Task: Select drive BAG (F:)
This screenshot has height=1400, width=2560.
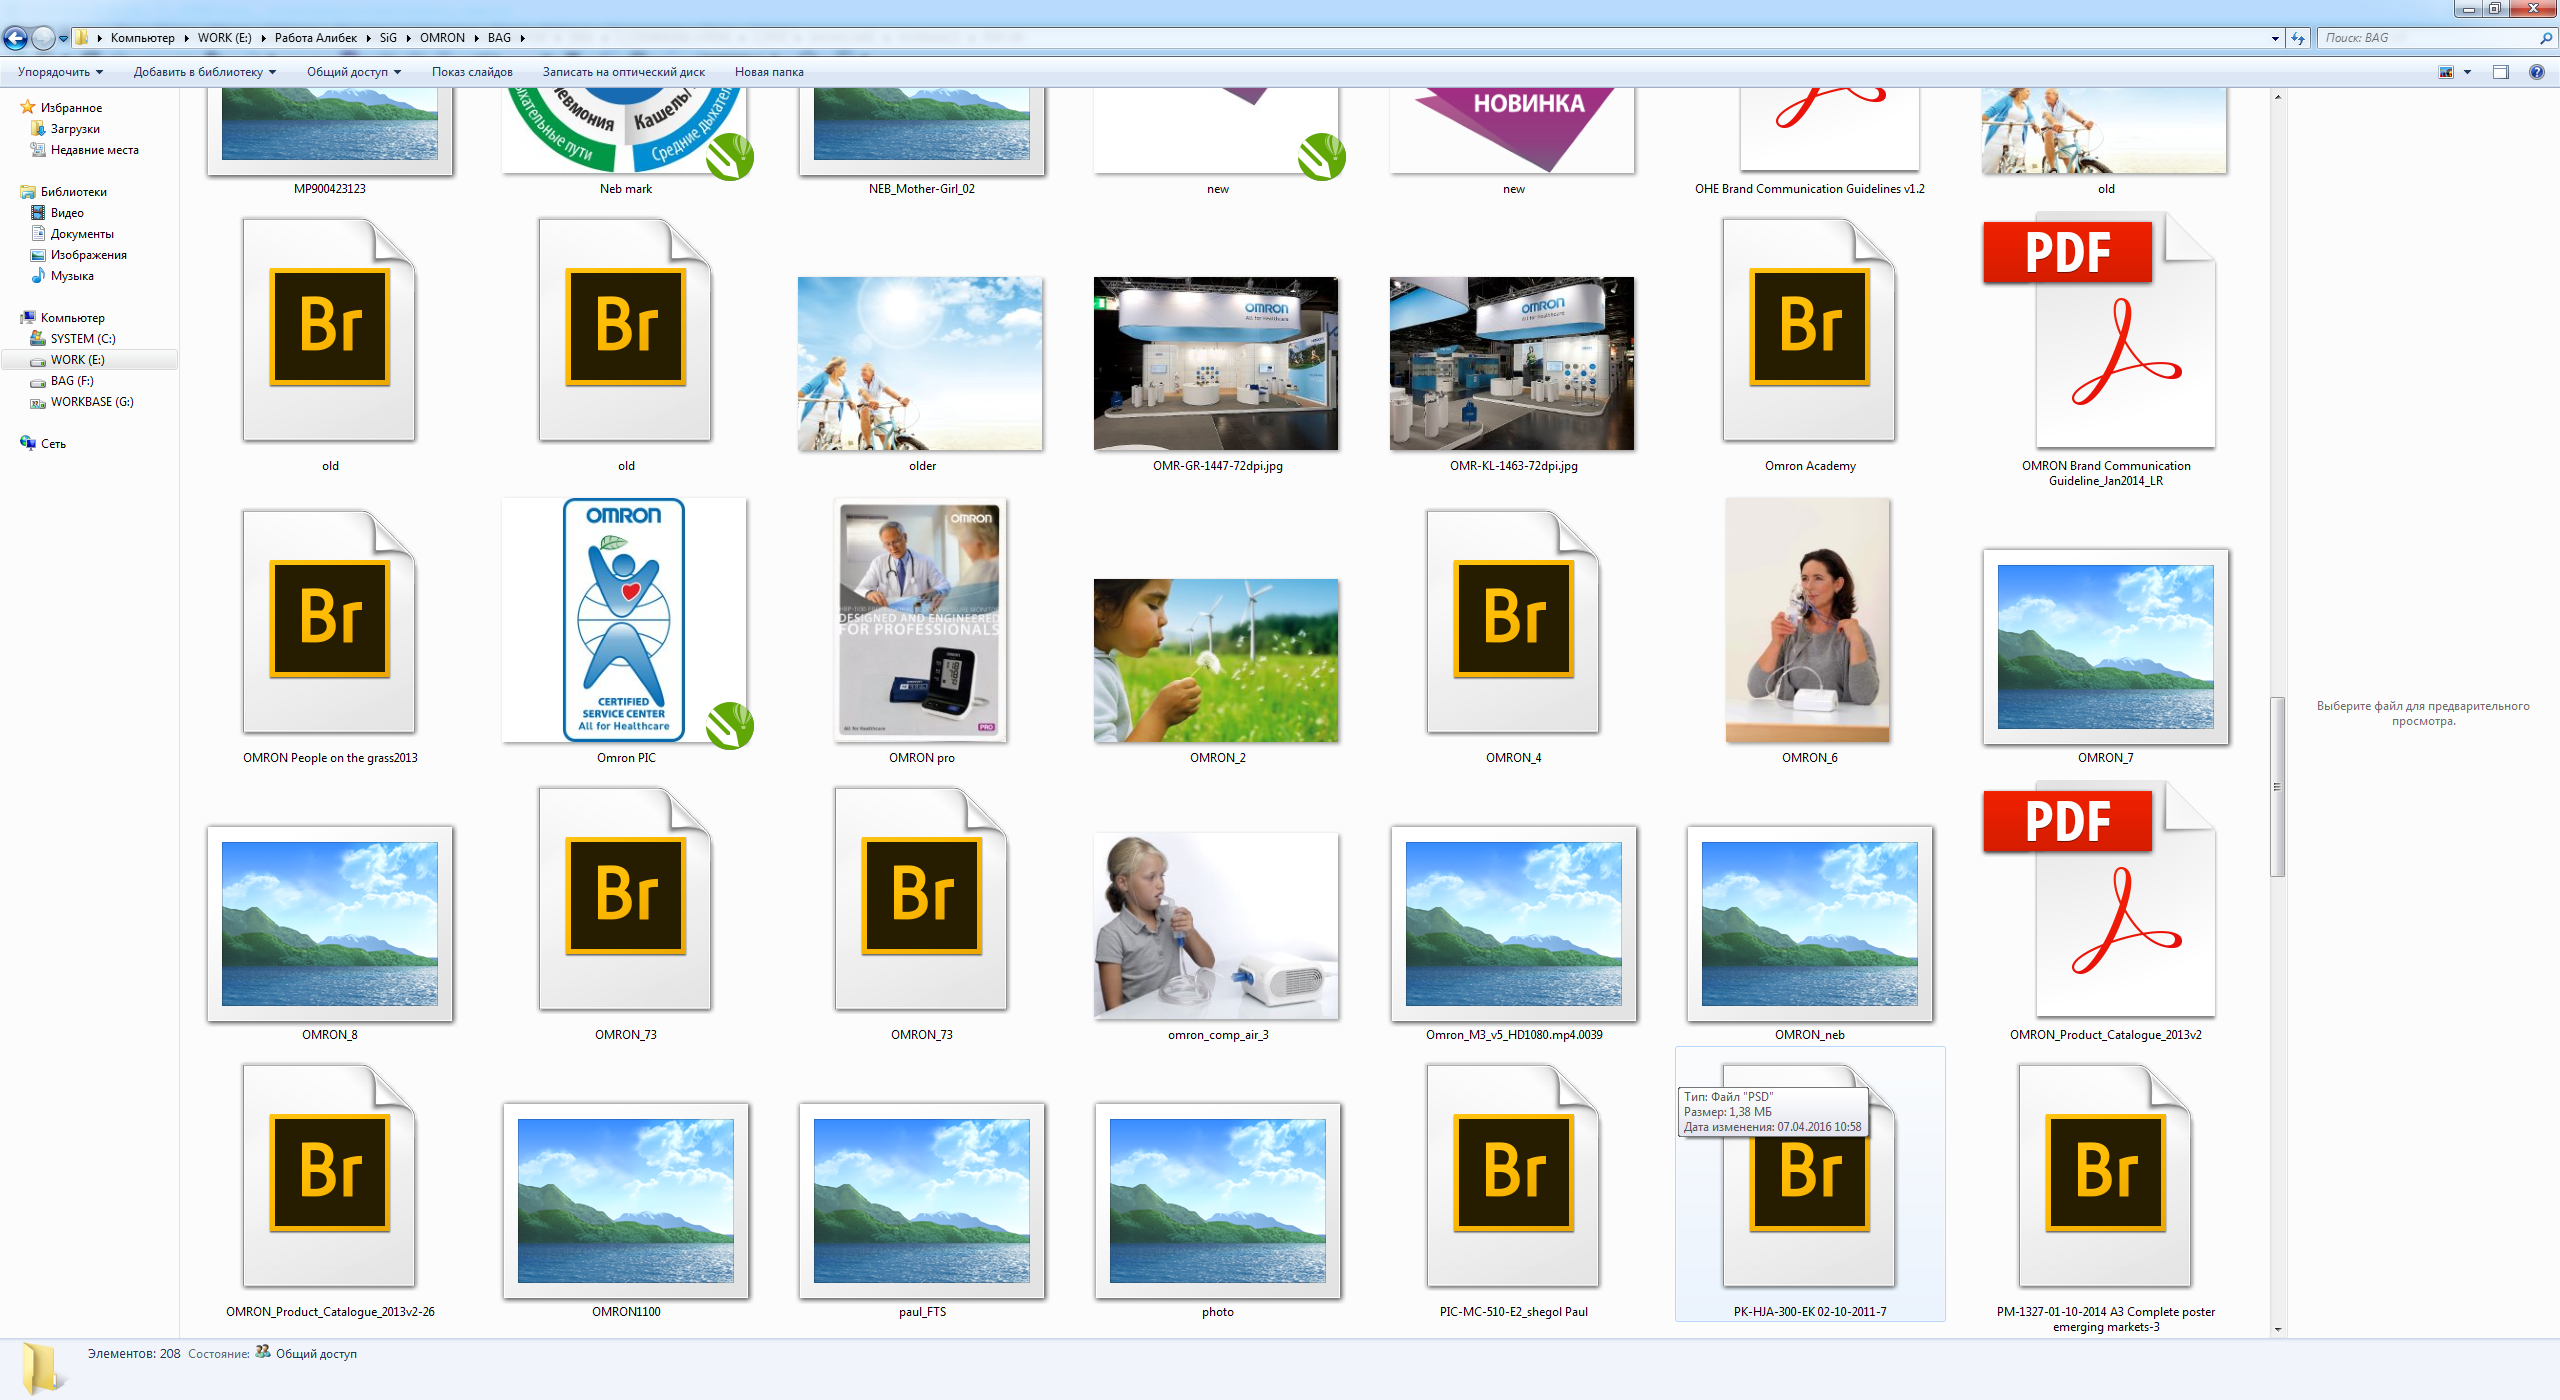Action: pyautogui.click(x=72, y=381)
